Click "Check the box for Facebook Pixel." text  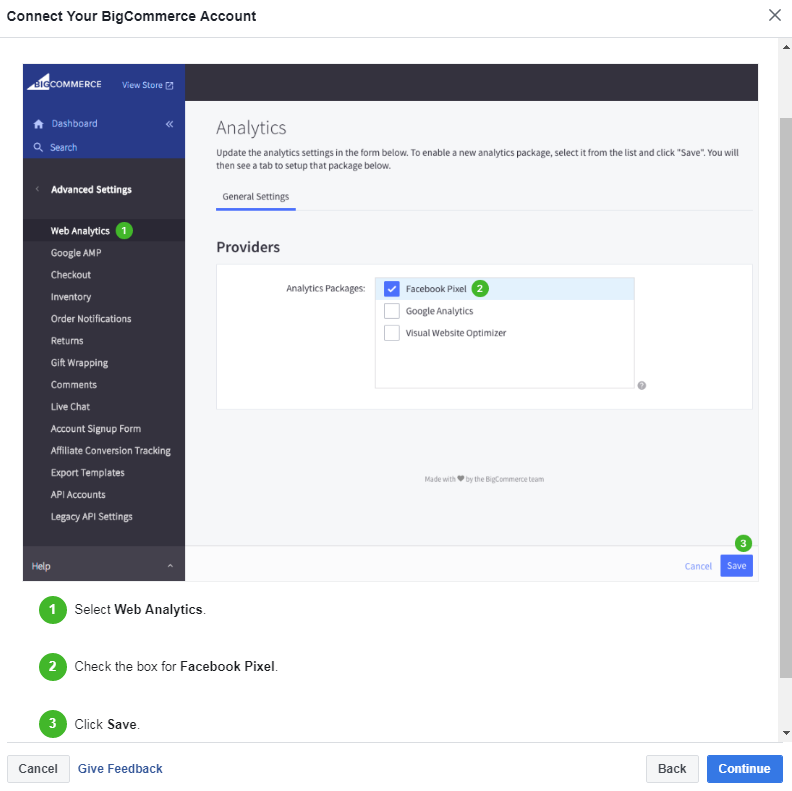pyautogui.click(x=176, y=666)
